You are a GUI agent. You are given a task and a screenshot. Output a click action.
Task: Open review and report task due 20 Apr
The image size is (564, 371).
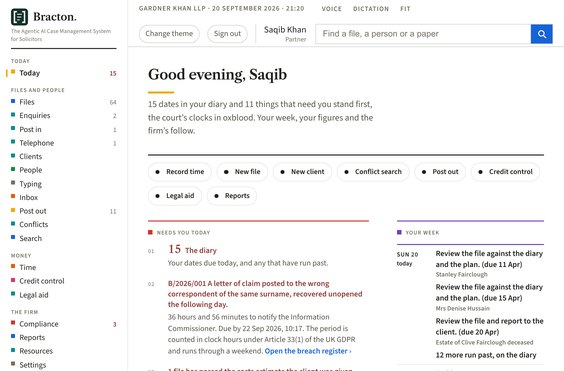point(489,326)
